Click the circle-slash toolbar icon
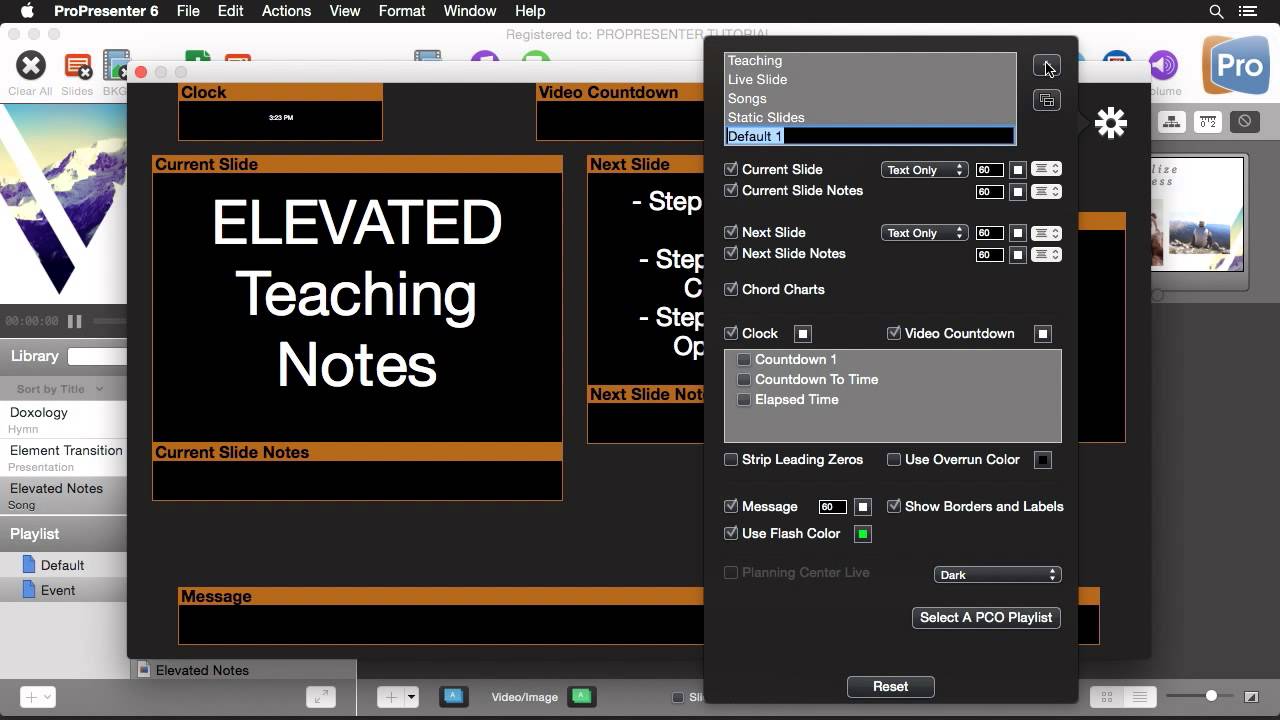 1244,122
